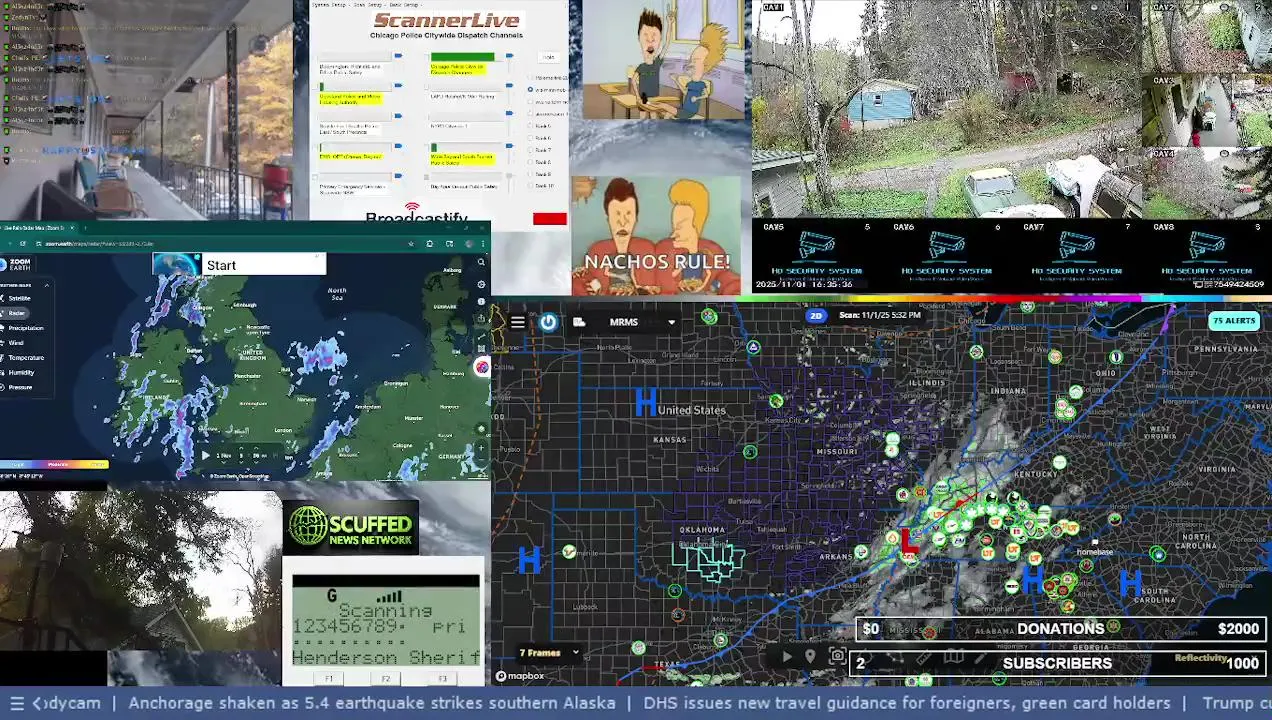Screen dimensions: 1272x720
Task: Click the Scuffed News Network logo
Action: tap(350, 527)
